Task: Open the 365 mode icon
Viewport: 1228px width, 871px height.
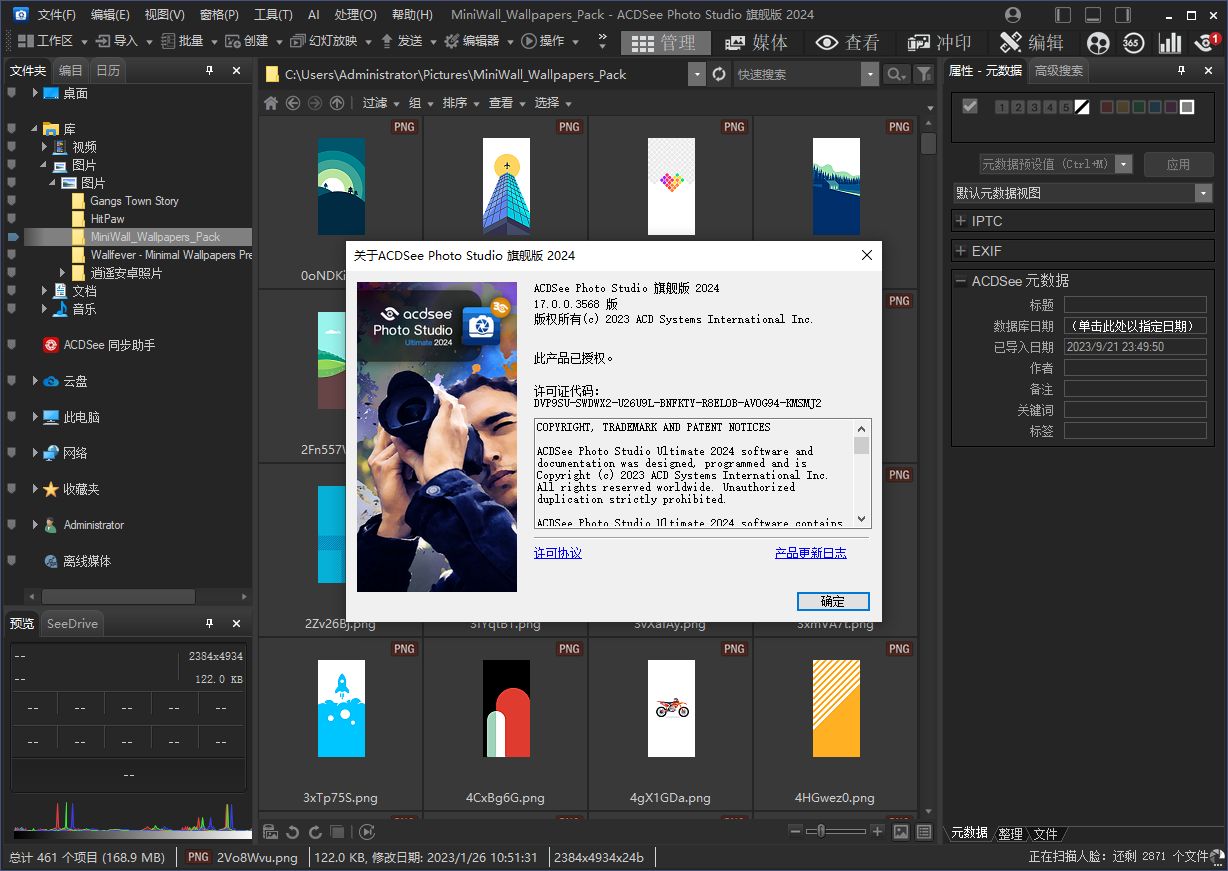Action: (1133, 42)
